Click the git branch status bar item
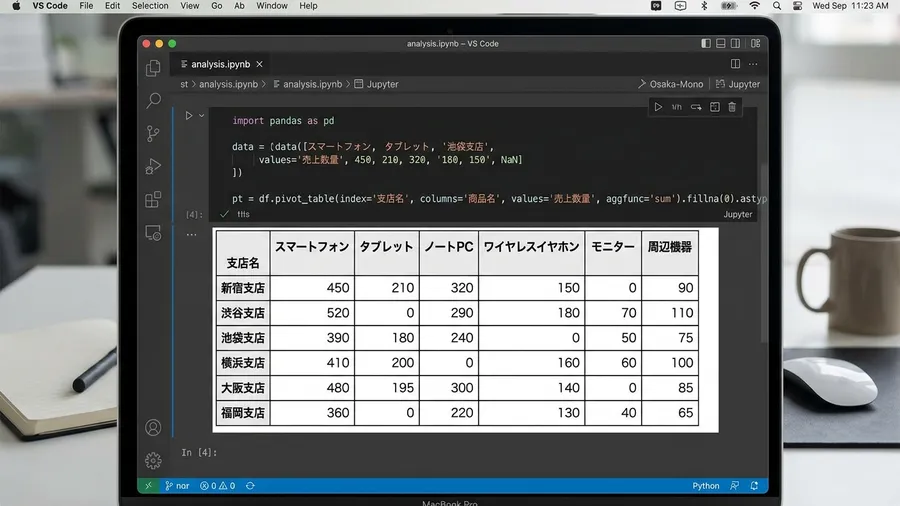 (x=177, y=486)
